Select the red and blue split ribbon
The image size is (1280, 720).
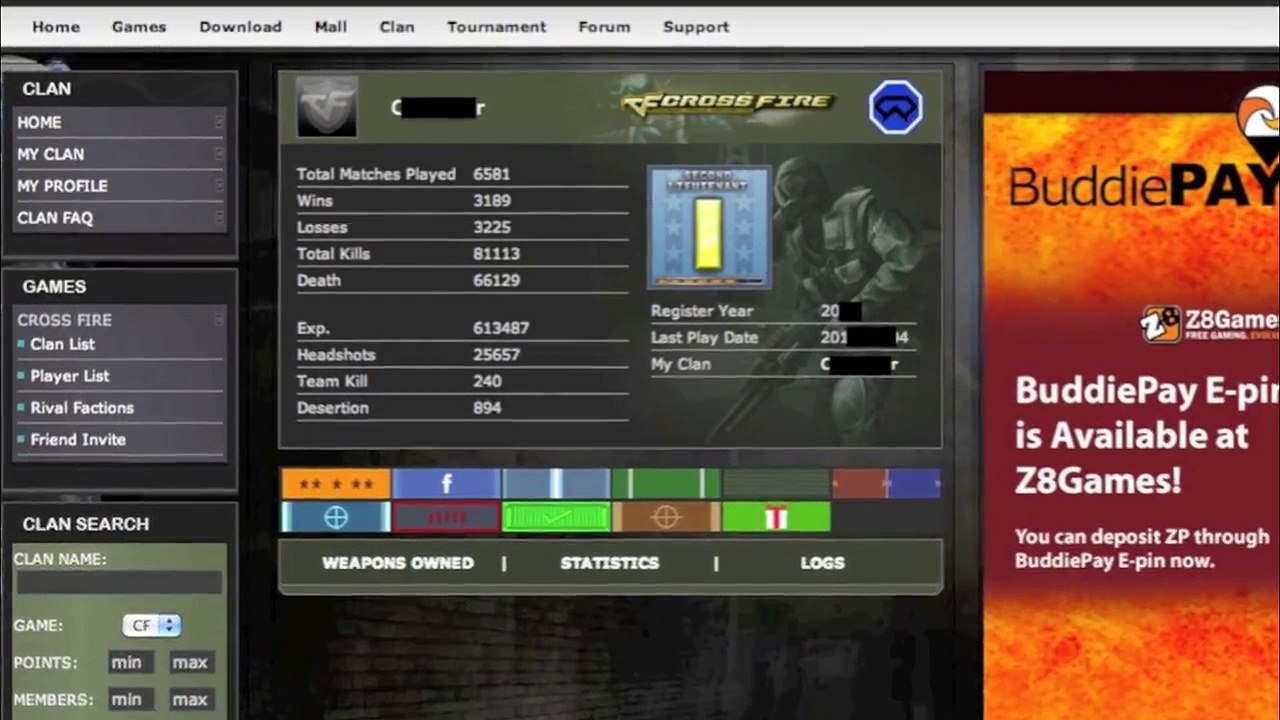[x=886, y=484]
